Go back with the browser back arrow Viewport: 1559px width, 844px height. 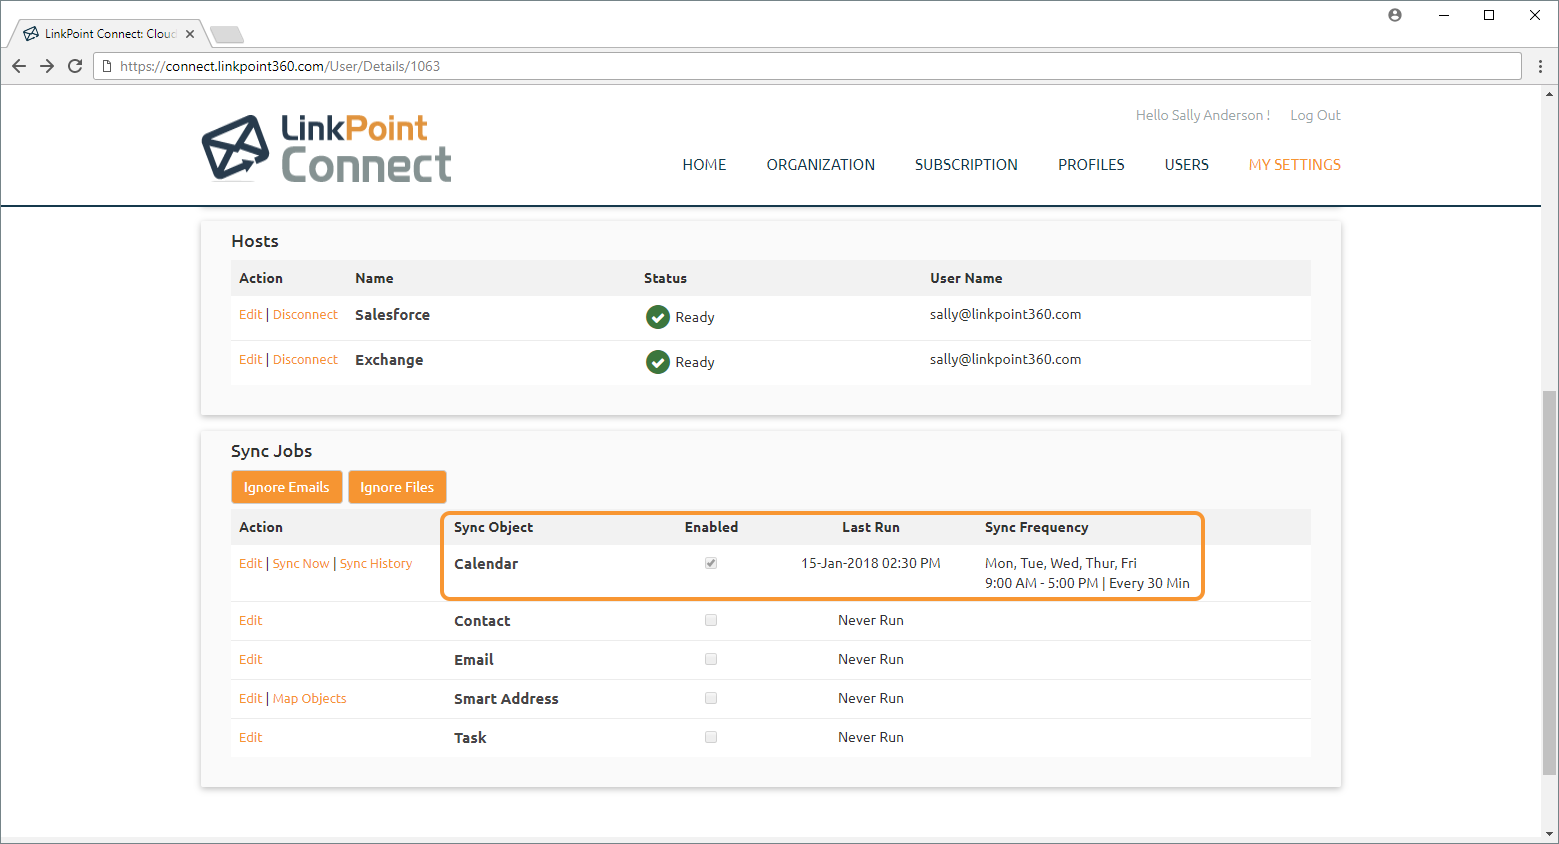pyautogui.click(x=19, y=66)
